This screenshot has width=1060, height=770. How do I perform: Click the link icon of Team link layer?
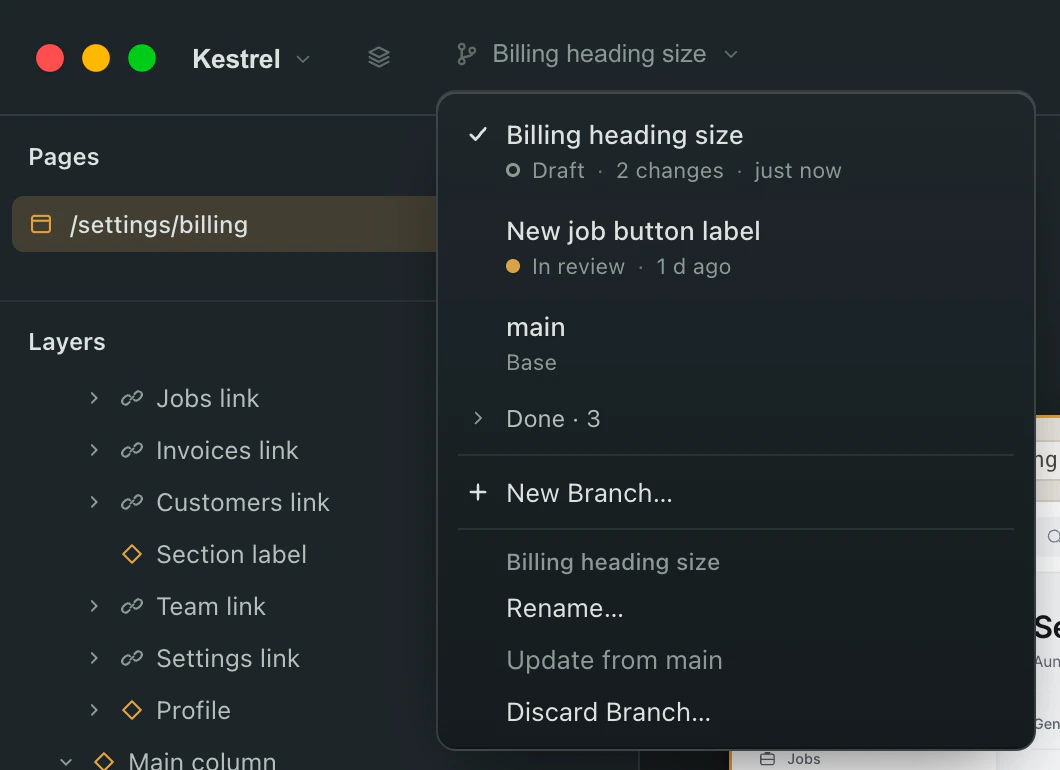(x=132, y=606)
